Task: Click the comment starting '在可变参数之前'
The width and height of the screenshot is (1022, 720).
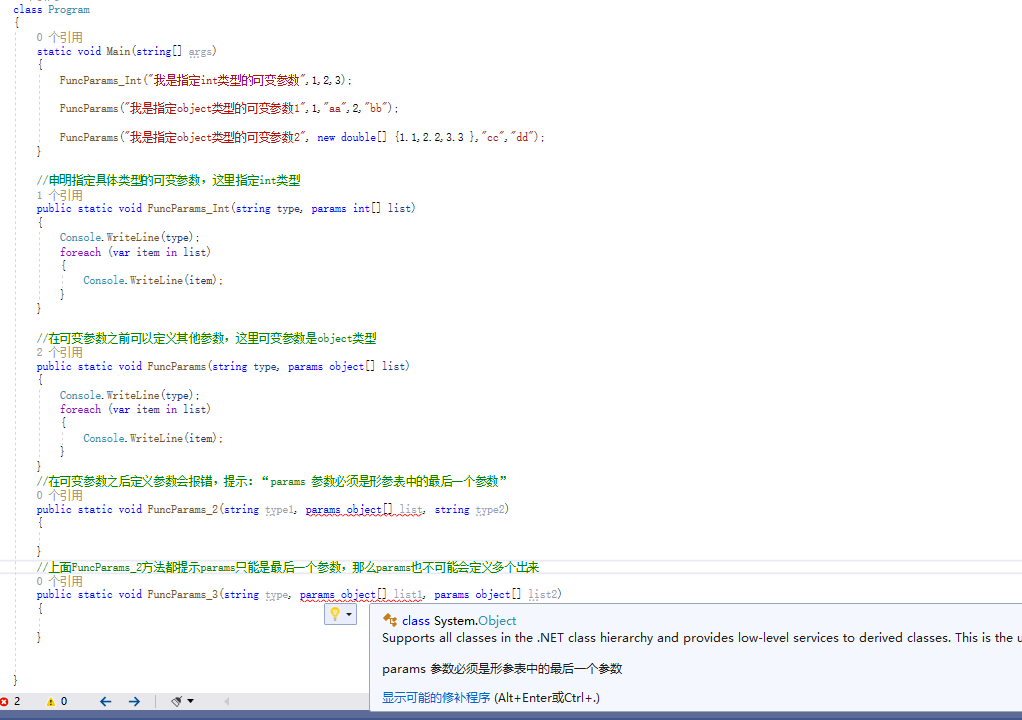Action: [207, 338]
